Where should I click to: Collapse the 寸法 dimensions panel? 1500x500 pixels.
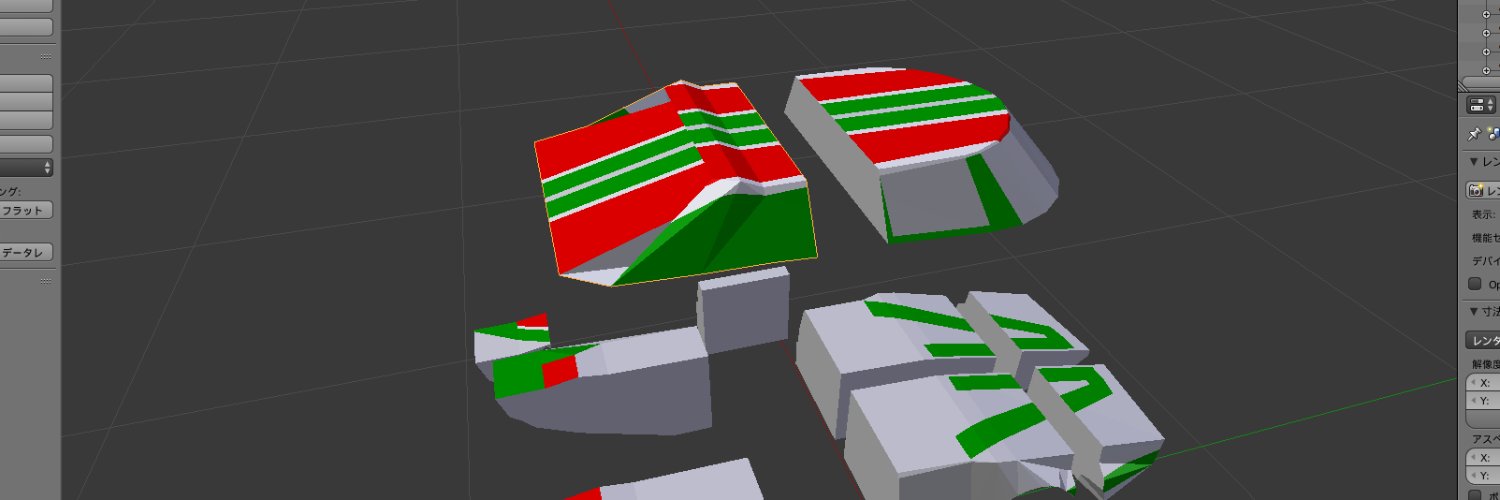point(1483,312)
